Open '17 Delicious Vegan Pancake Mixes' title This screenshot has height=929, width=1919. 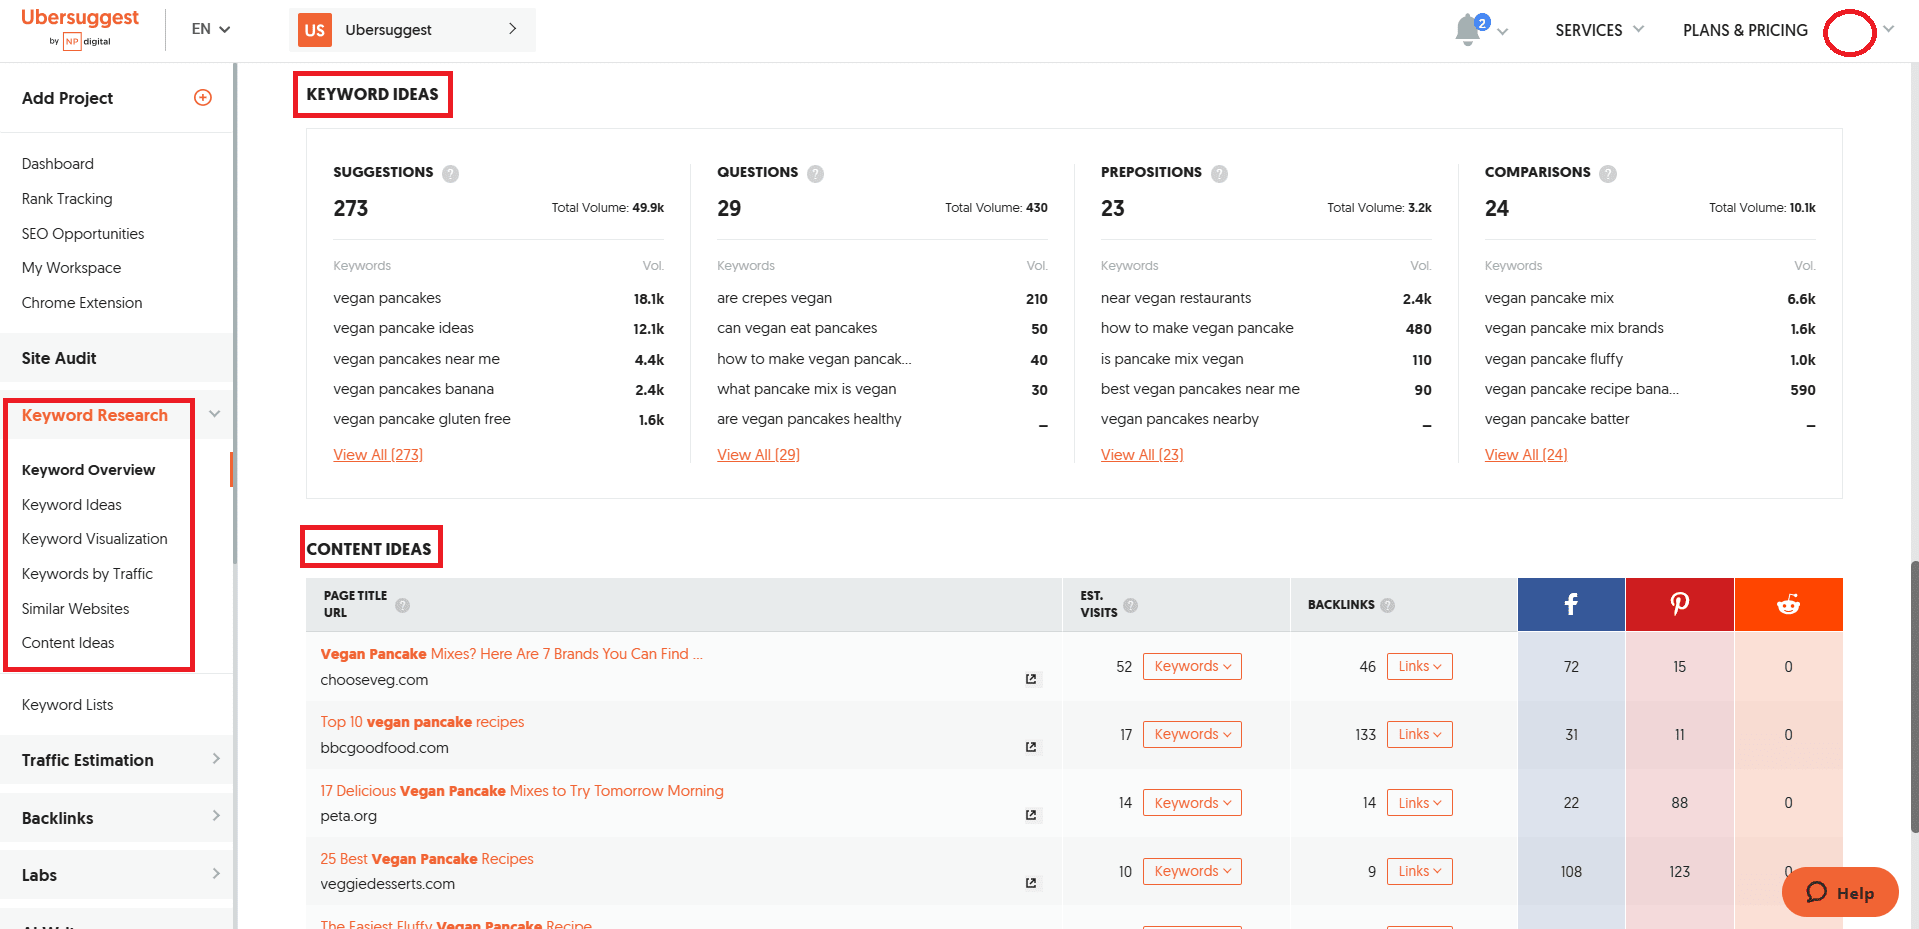[522, 791]
